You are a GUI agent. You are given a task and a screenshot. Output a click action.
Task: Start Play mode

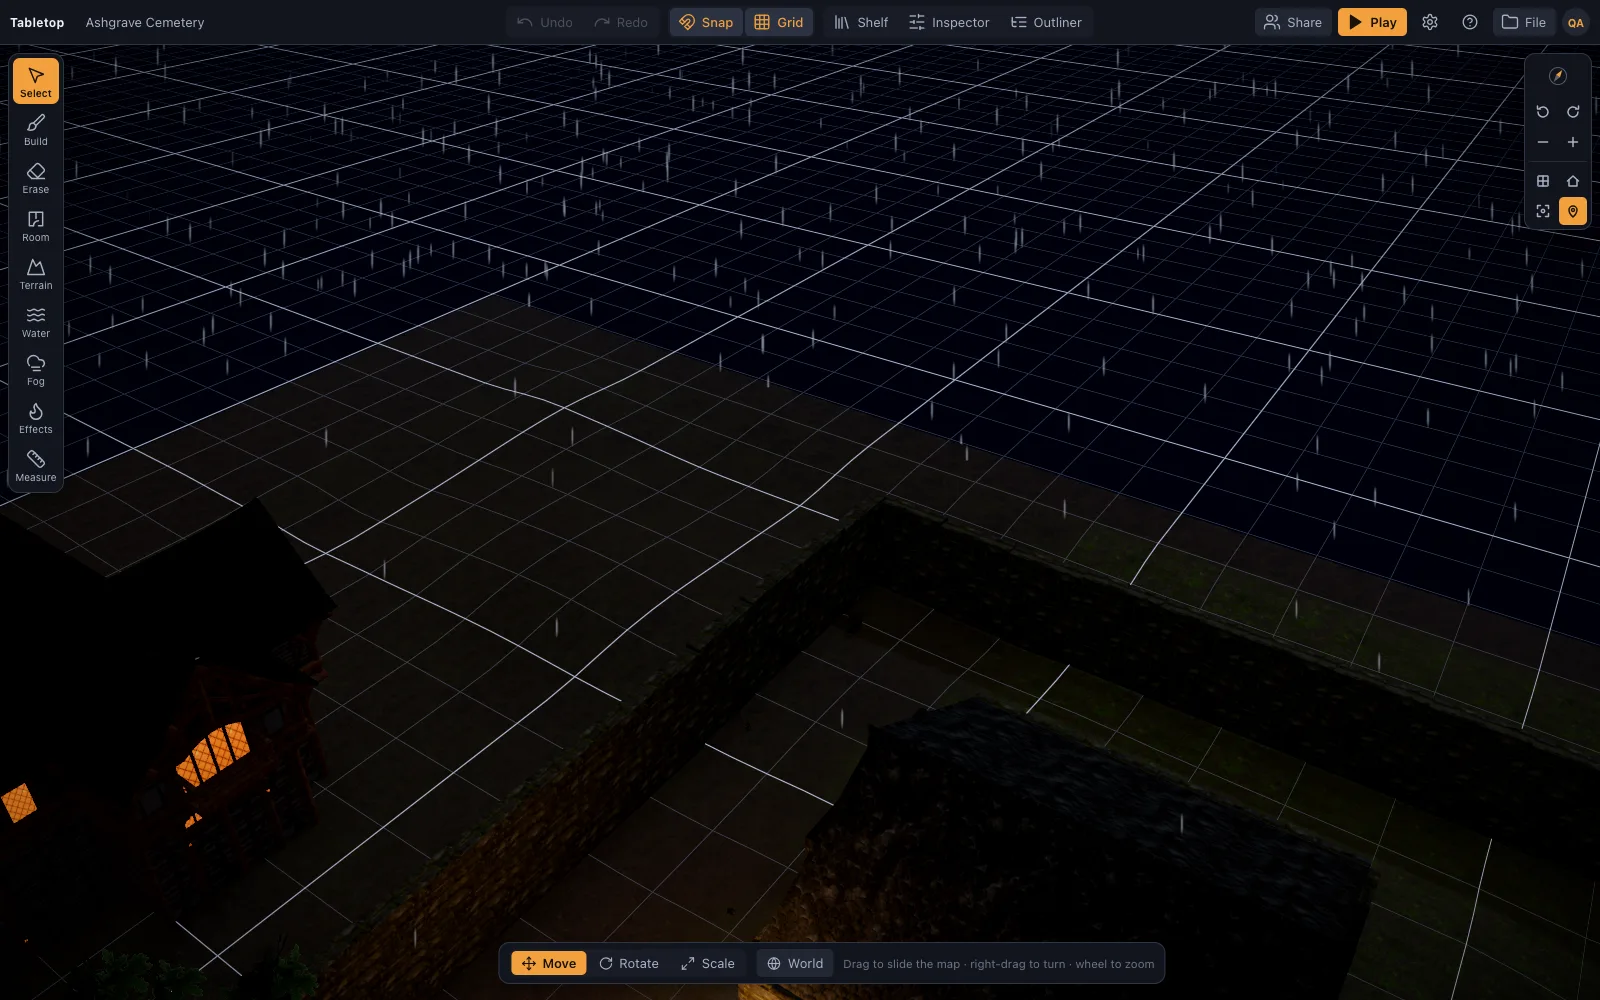pyautogui.click(x=1372, y=22)
